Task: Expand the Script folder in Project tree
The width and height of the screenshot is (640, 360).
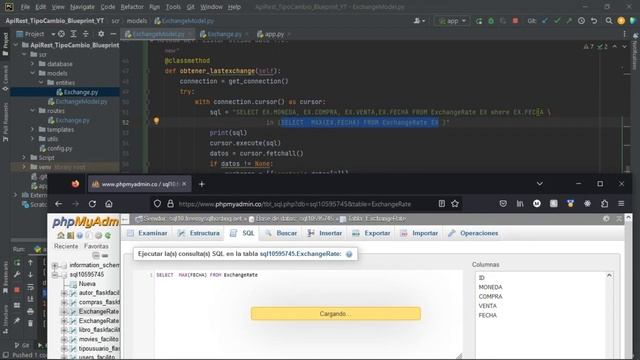Action: (24, 158)
